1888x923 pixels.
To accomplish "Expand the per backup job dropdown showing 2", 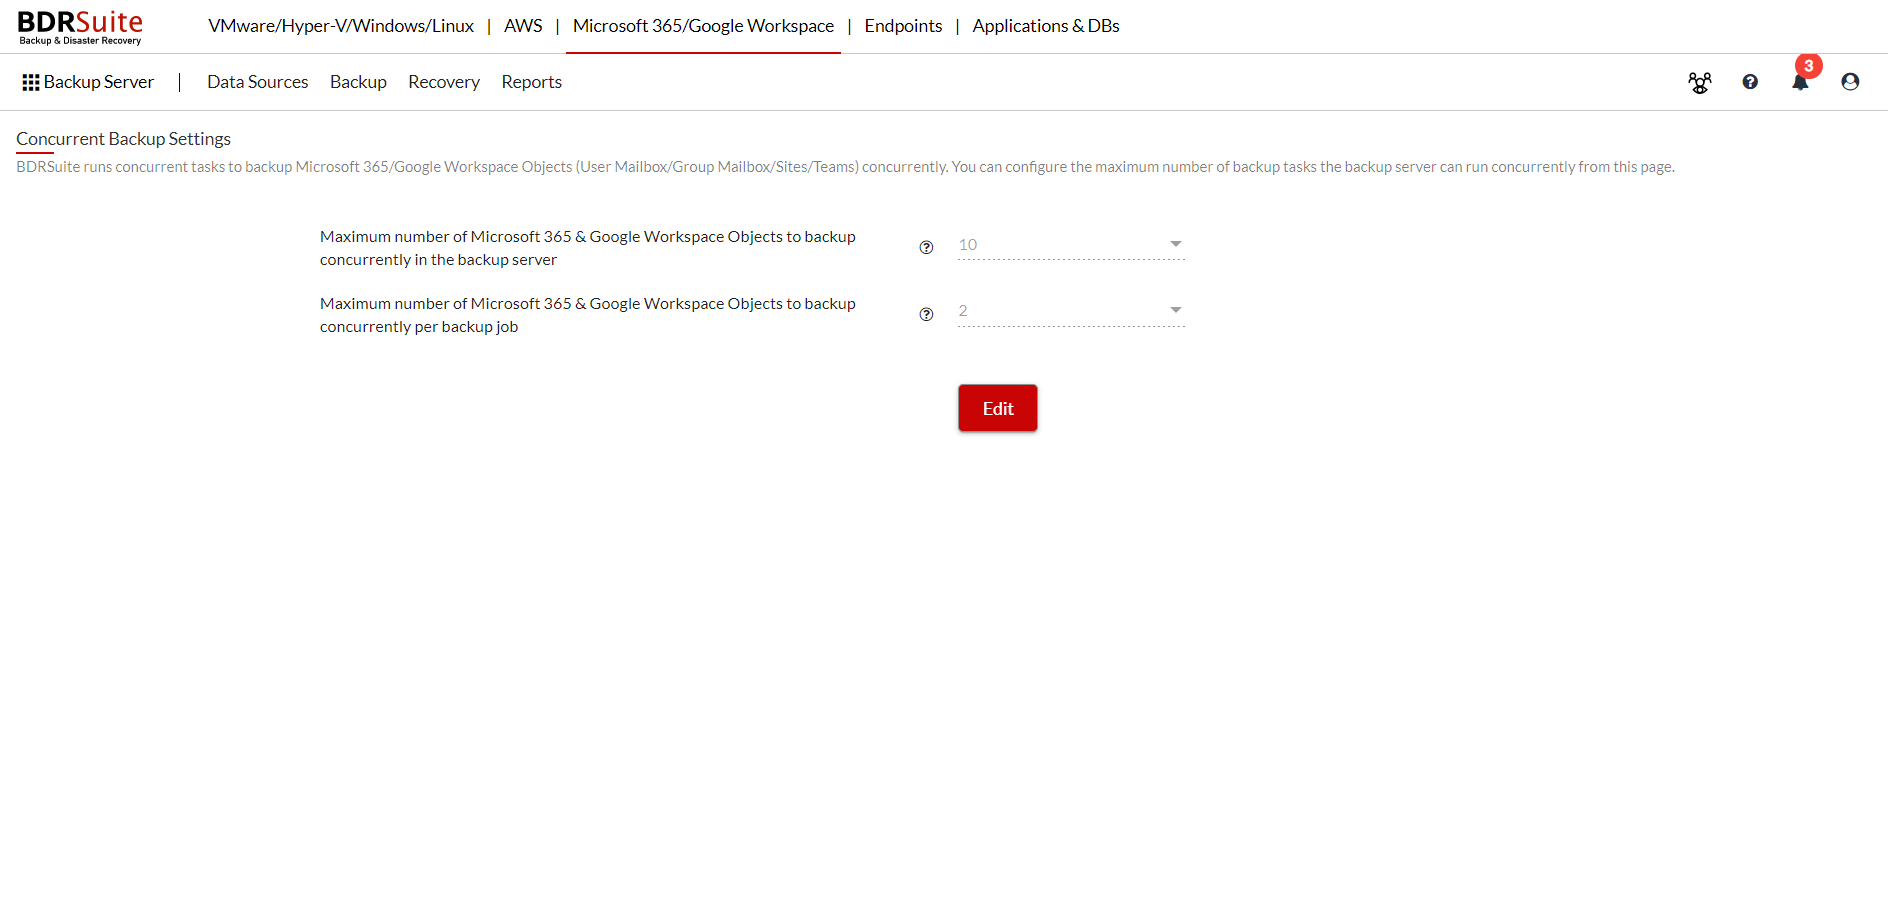I will [1071, 311].
